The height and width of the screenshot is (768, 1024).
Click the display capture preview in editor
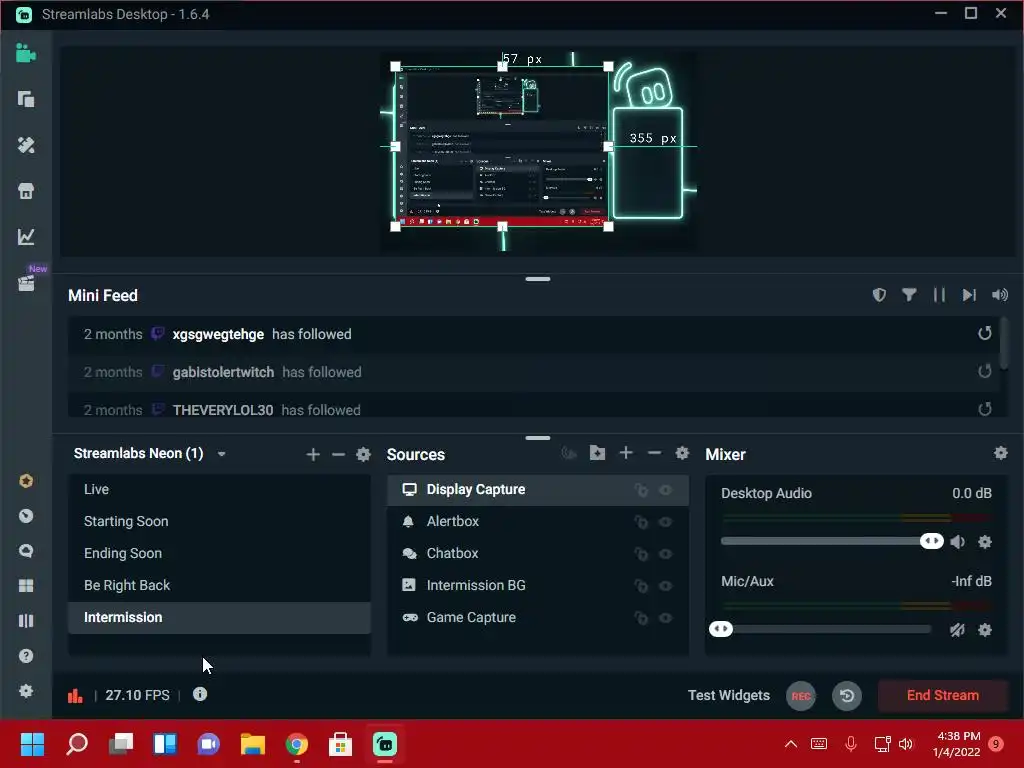502,146
